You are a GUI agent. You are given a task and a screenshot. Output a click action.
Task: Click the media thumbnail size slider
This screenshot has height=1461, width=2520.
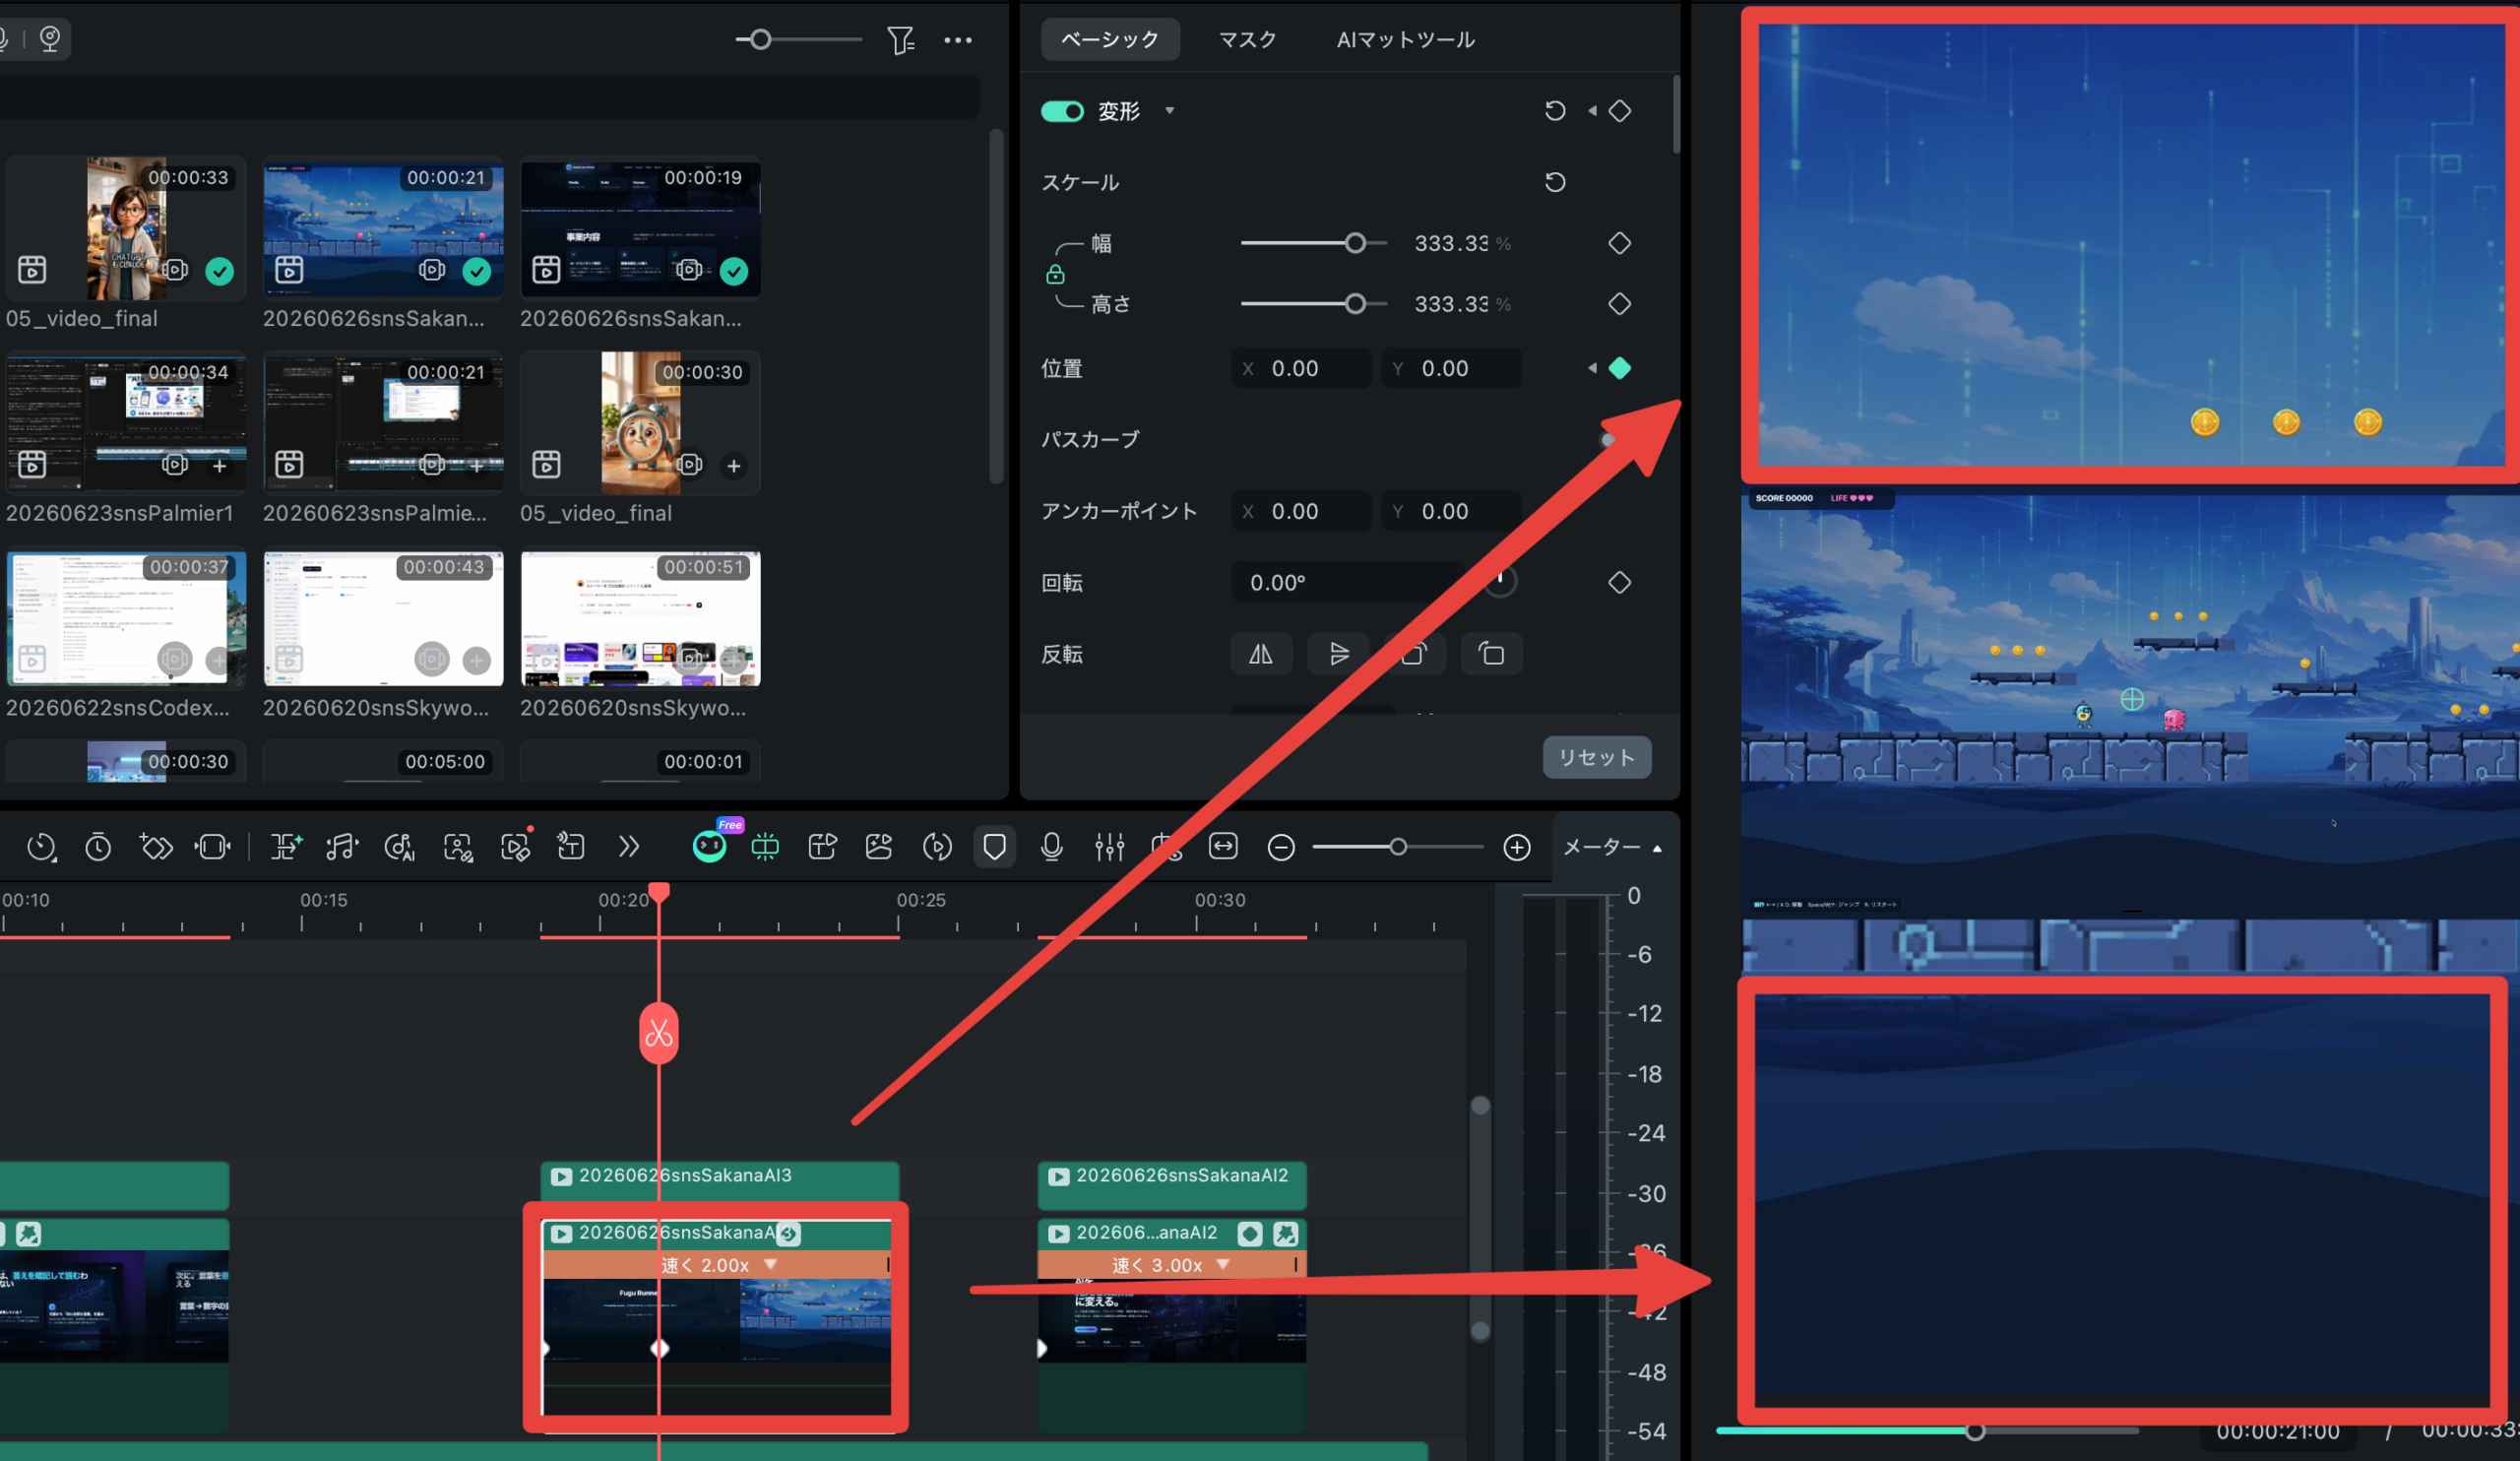tap(761, 39)
